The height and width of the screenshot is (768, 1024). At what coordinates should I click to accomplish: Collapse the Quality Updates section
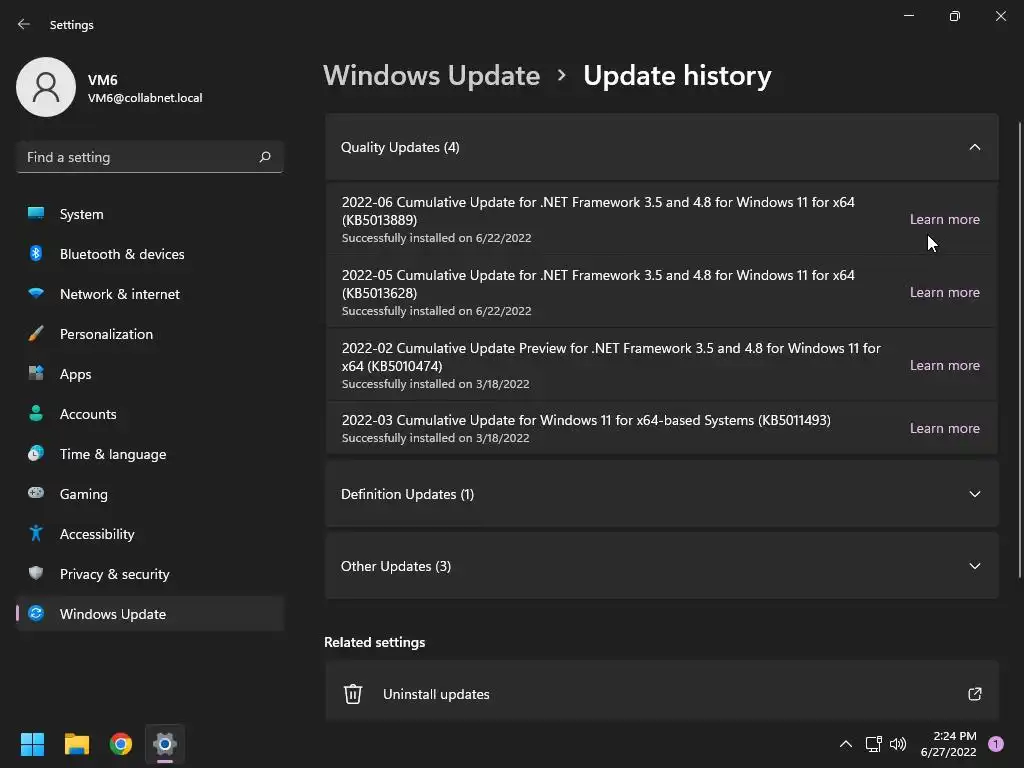974,147
